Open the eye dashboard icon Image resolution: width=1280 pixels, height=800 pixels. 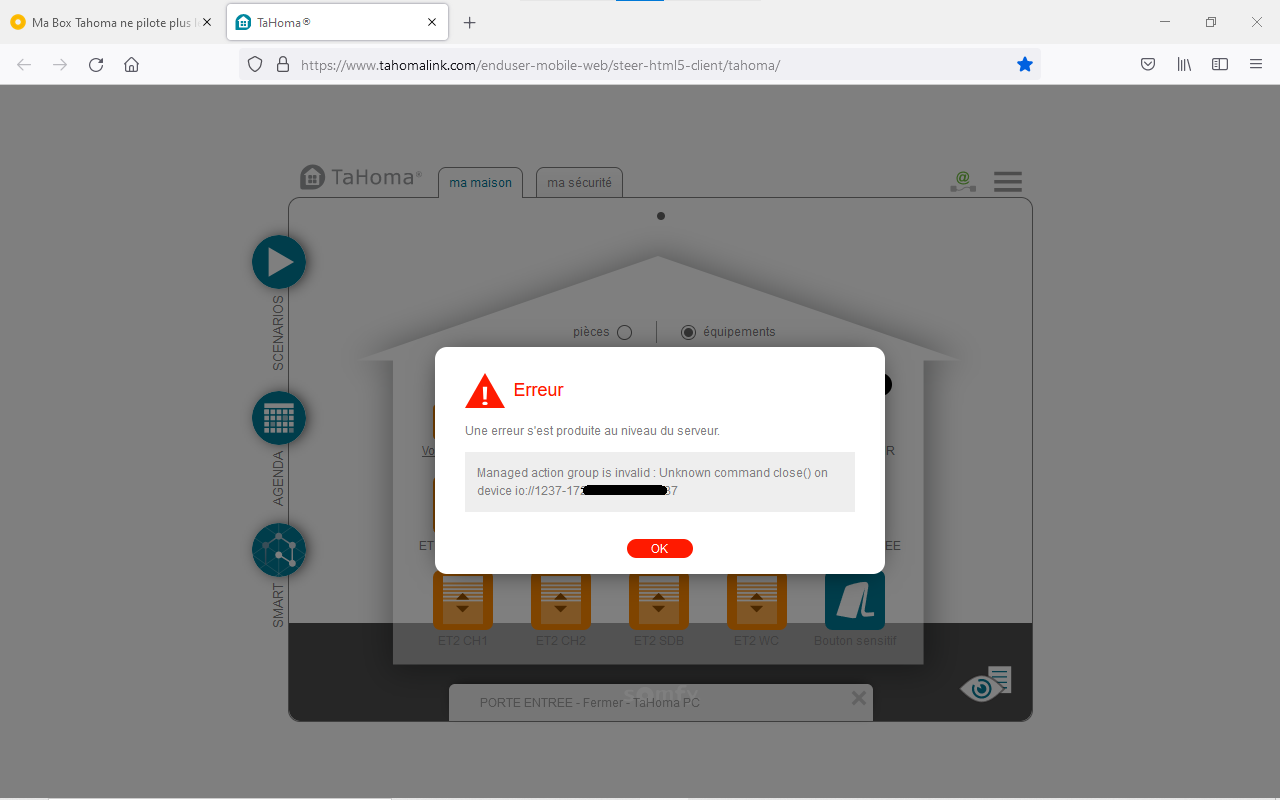coord(986,685)
